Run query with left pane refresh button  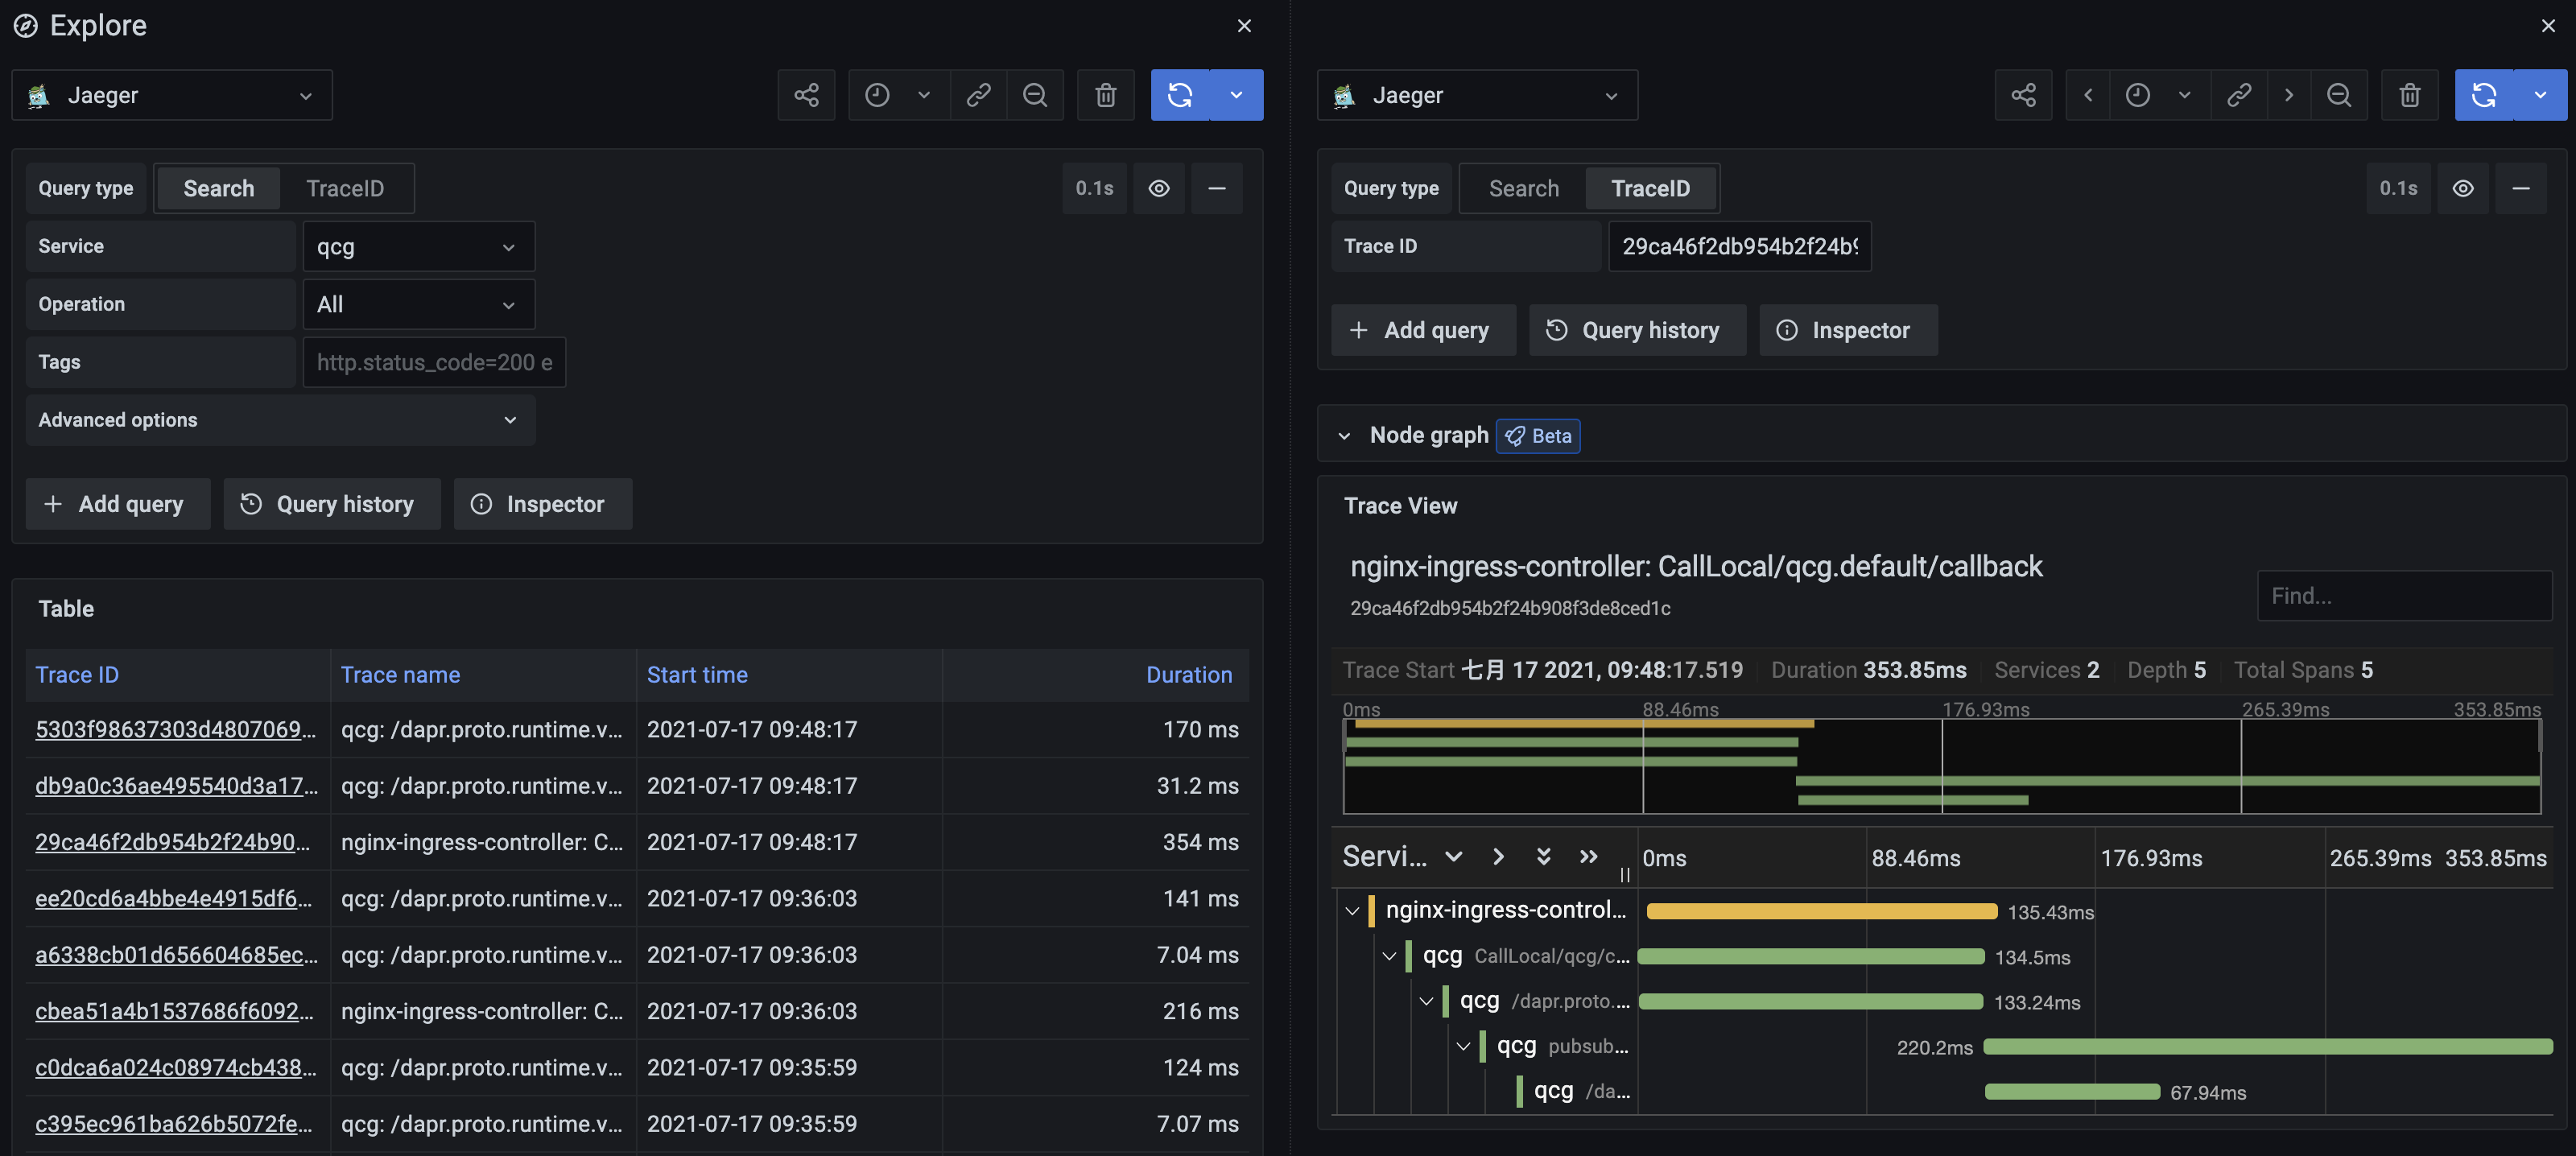(1180, 95)
